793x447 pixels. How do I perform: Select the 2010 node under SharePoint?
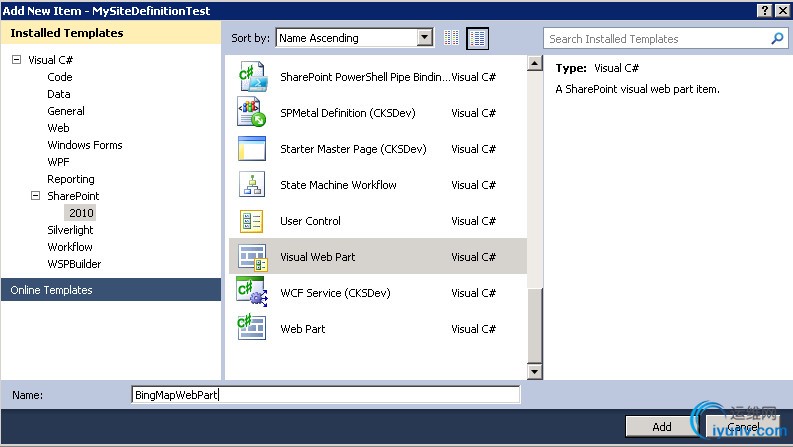[x=81, y=213]
